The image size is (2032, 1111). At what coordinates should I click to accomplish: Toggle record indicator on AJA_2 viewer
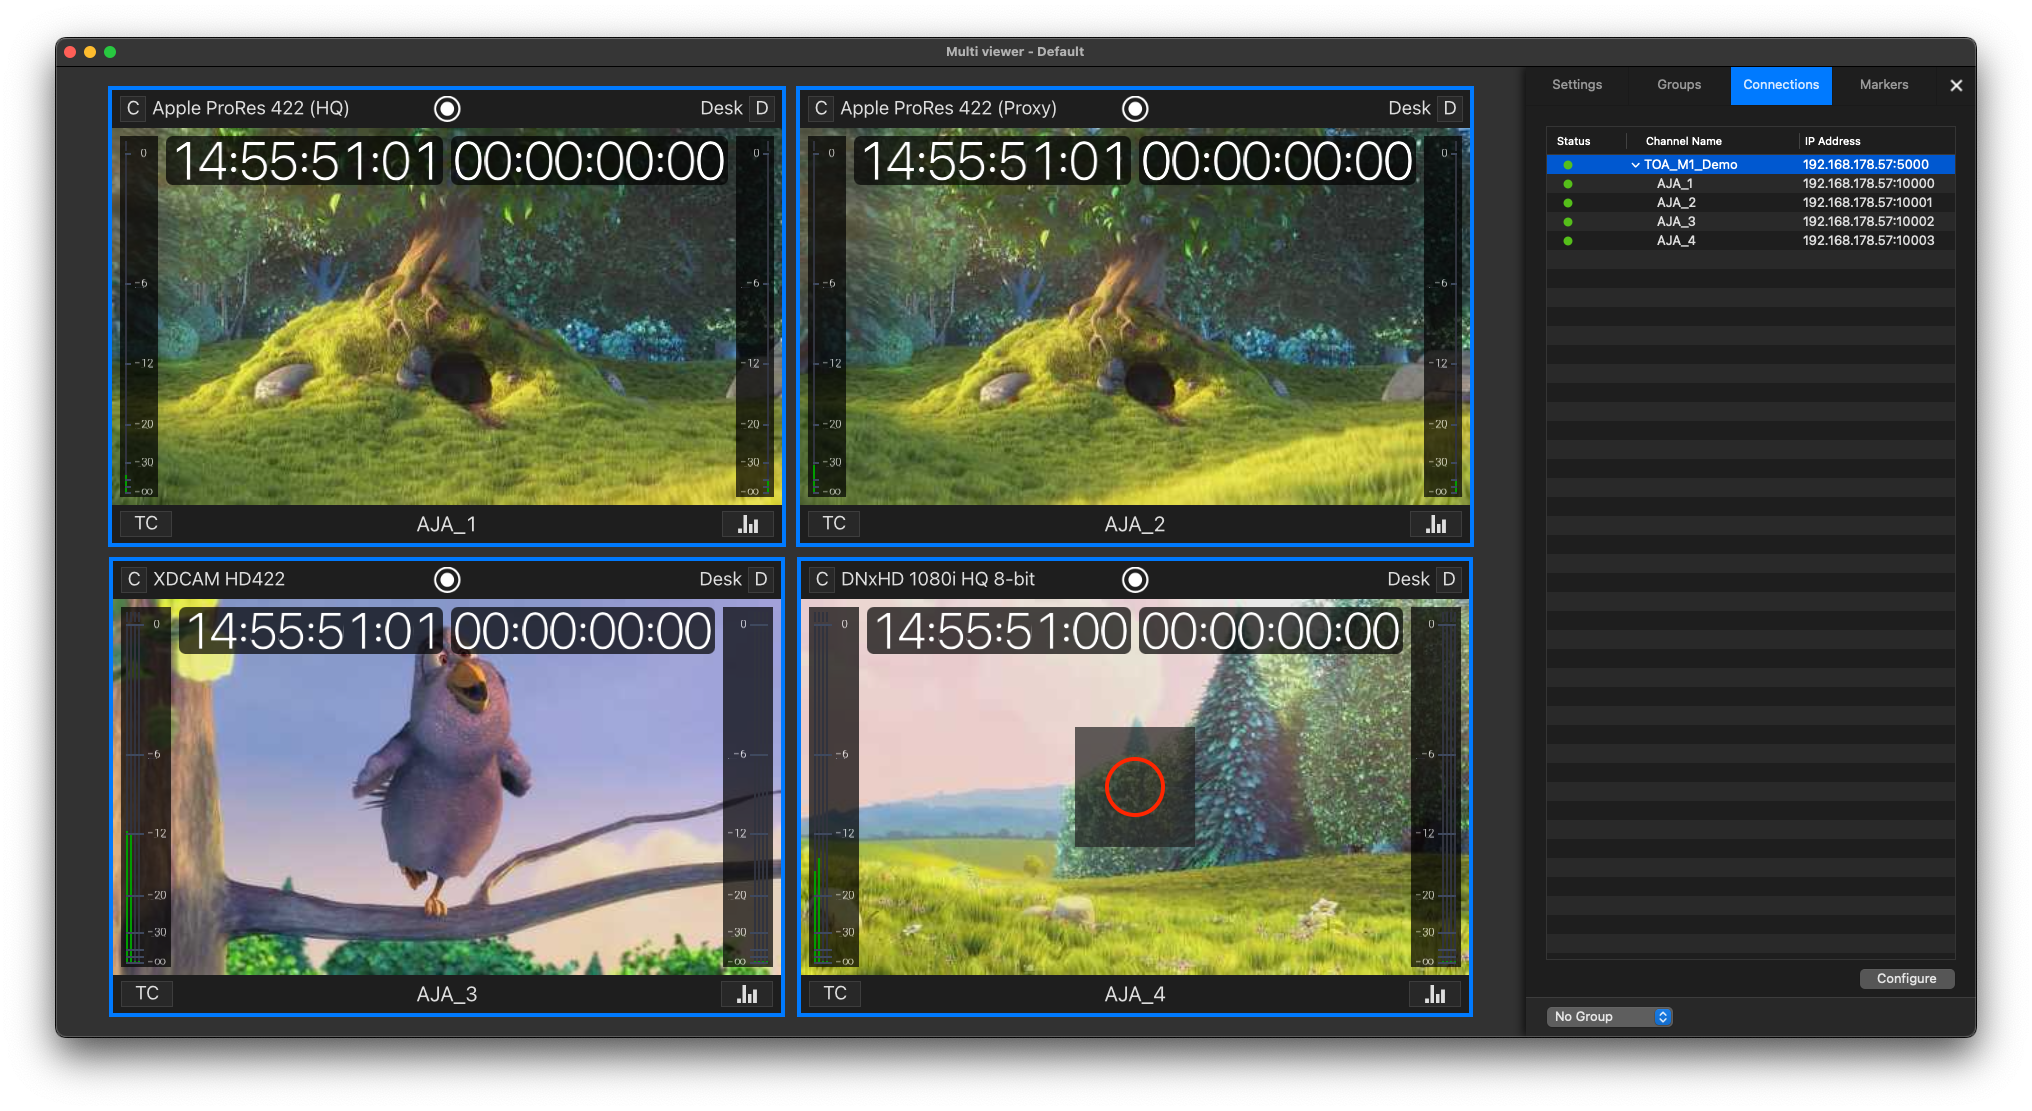[1135, 108]
